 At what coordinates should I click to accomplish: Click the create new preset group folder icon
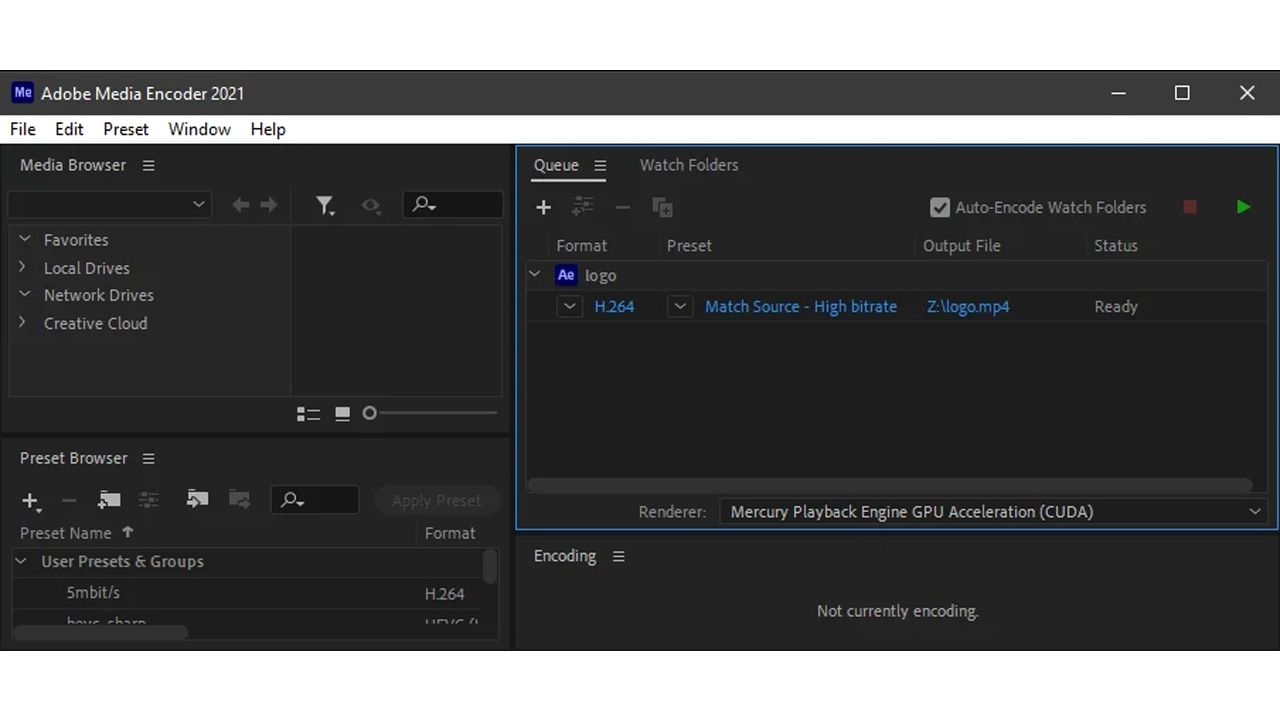click(109, 500)
